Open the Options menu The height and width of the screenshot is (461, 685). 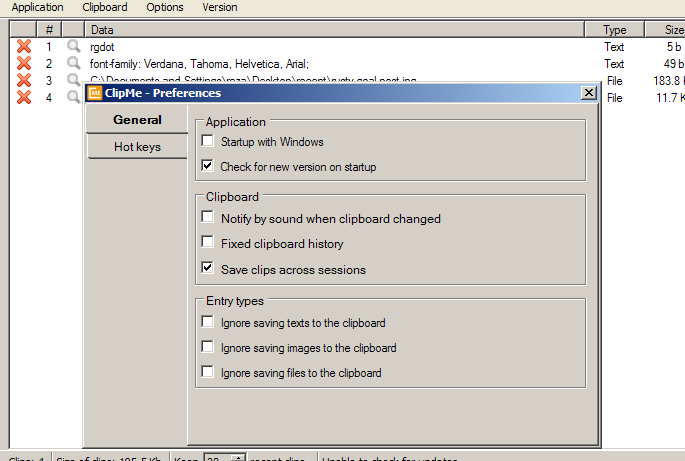[165, 7]
